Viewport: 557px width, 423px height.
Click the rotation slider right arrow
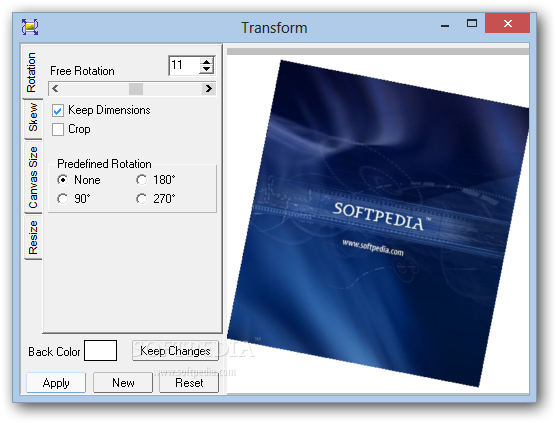[209, 88]
